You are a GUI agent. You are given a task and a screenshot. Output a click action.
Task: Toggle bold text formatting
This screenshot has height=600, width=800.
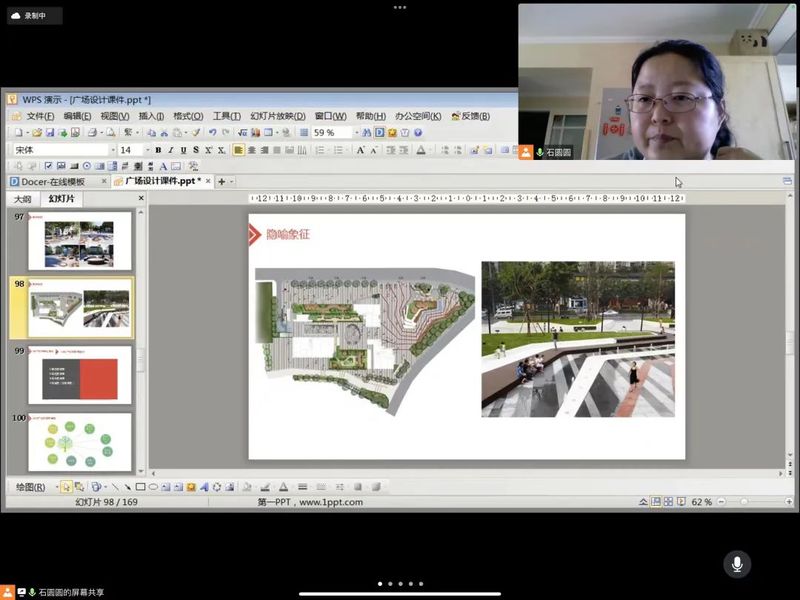tap(158, 150)
